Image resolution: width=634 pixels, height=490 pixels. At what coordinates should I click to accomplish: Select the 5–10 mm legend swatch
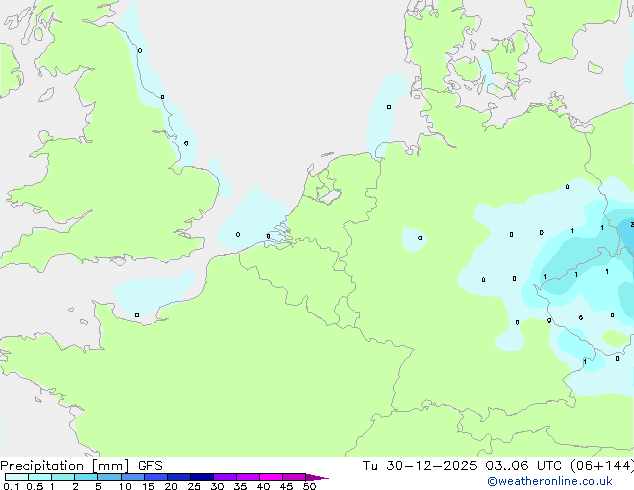109,477
